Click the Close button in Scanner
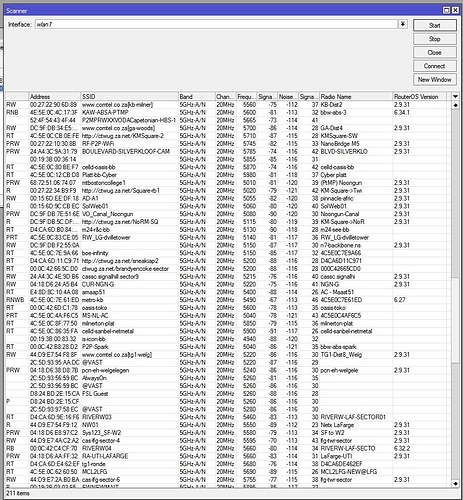Viewport: 463px width, 500px height. click(435, 52)
